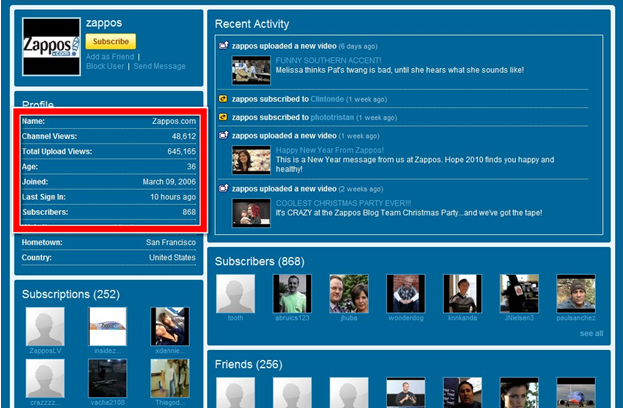The width and height of the screenshot is (623, 409).
Task: Open subscriber abruics123's avatar
Action: point(291,294)
